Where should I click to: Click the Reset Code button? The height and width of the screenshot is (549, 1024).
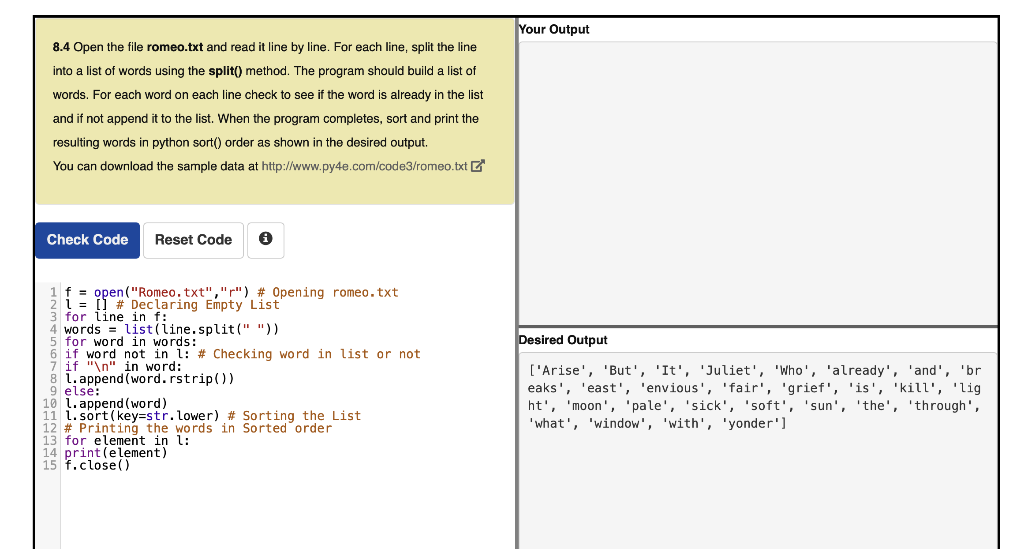pos(193,240)
